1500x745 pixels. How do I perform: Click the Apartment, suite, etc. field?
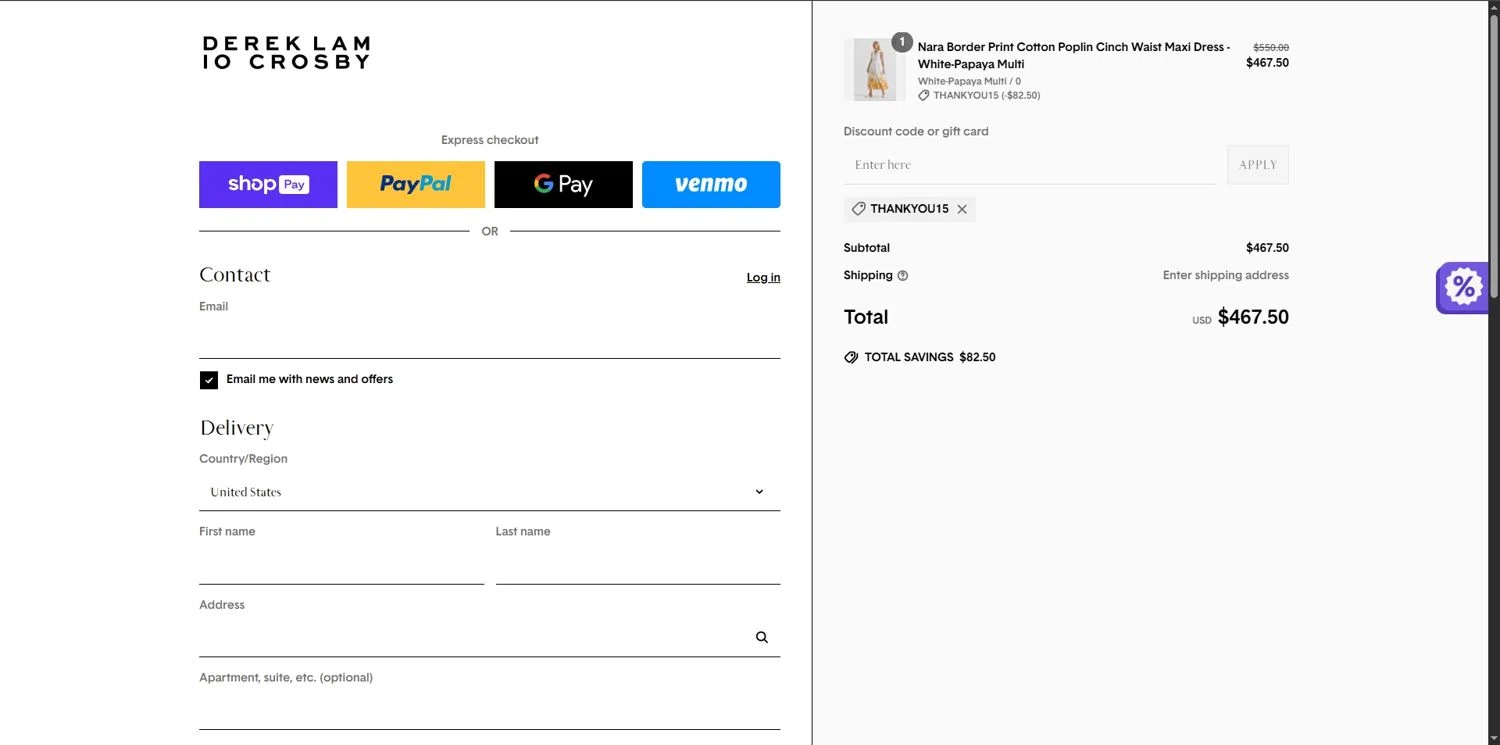(x=490, y=711)
